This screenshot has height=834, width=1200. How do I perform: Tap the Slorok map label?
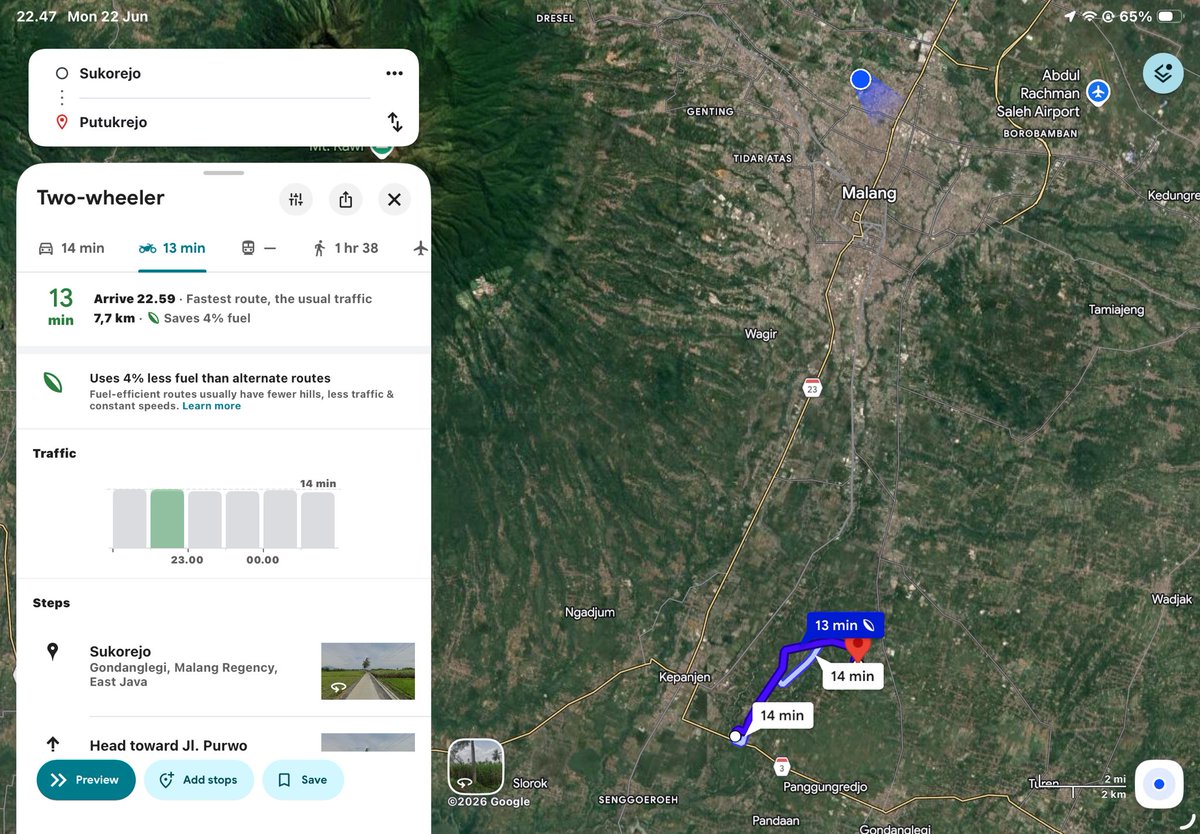(x=530, y=783)
